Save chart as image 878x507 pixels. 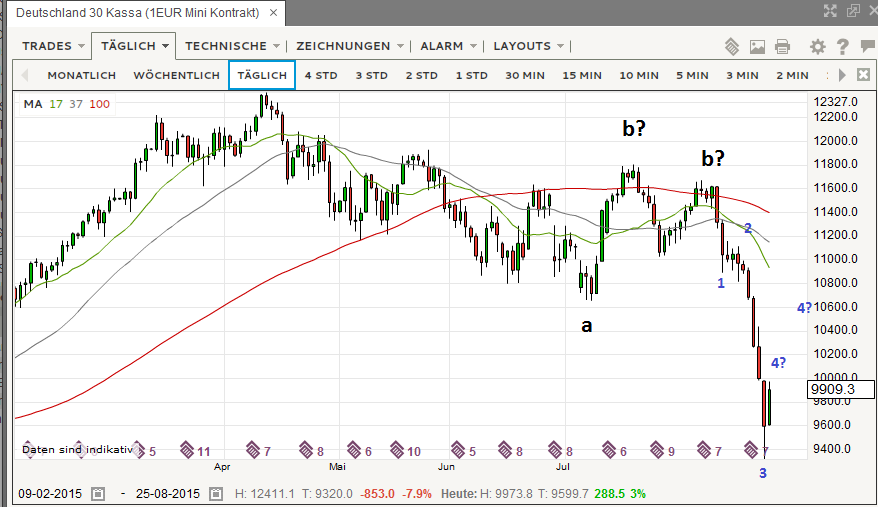pos(757,46)
